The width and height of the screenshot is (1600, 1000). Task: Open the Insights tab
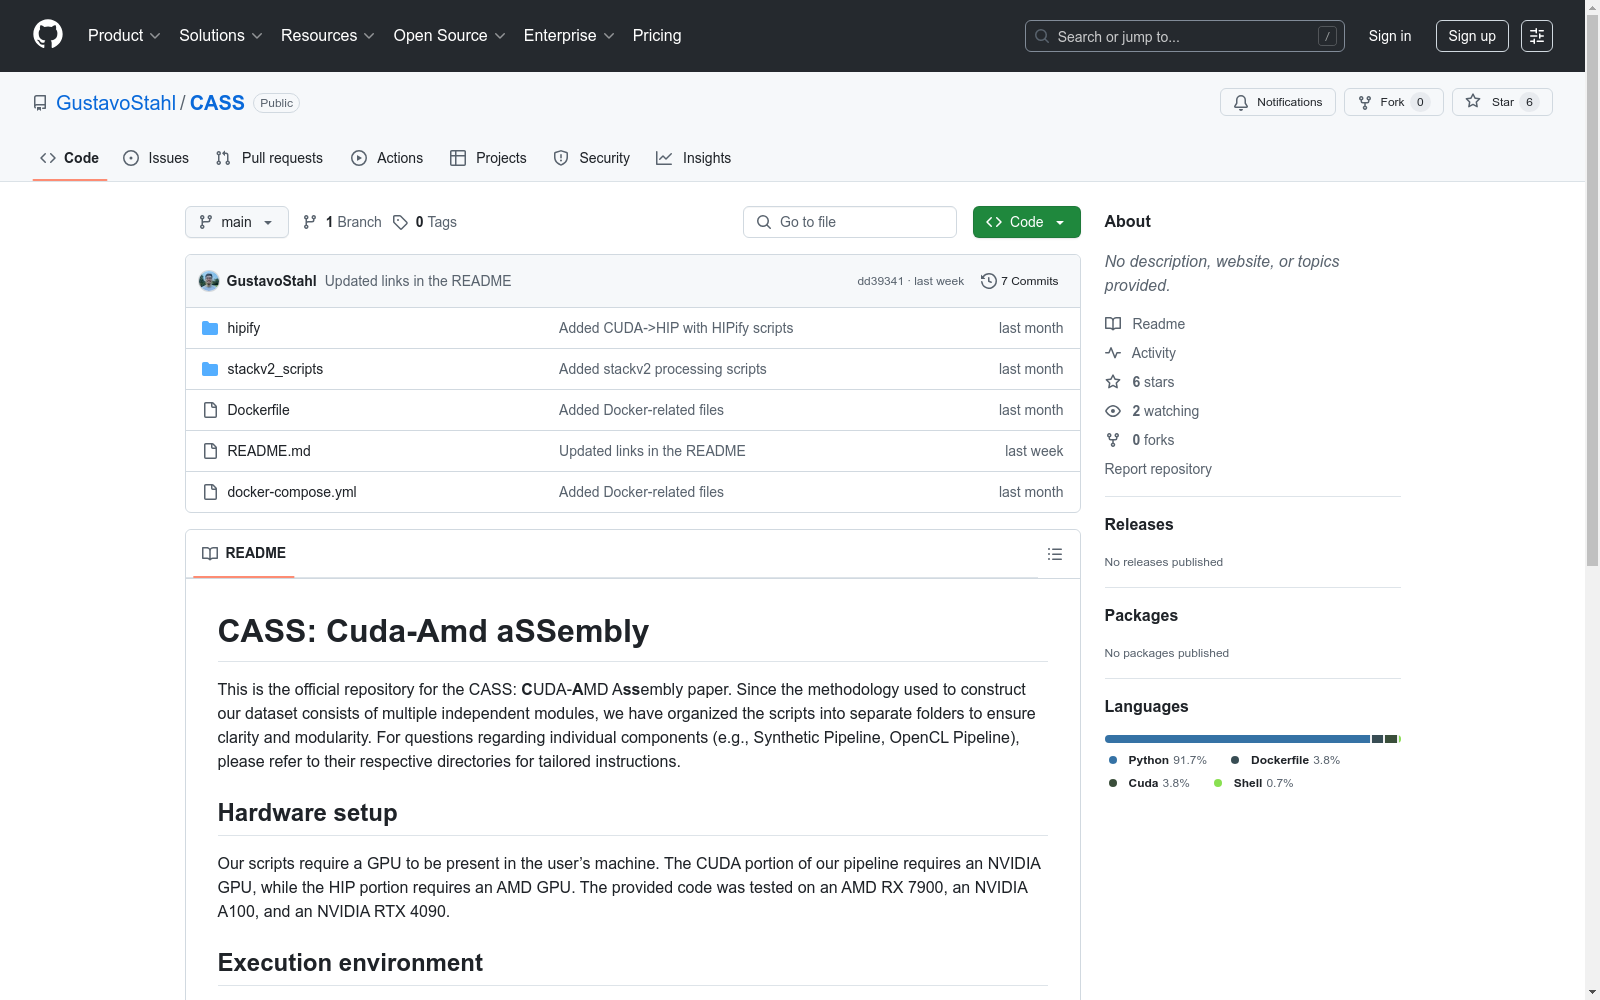coord(694,158)
